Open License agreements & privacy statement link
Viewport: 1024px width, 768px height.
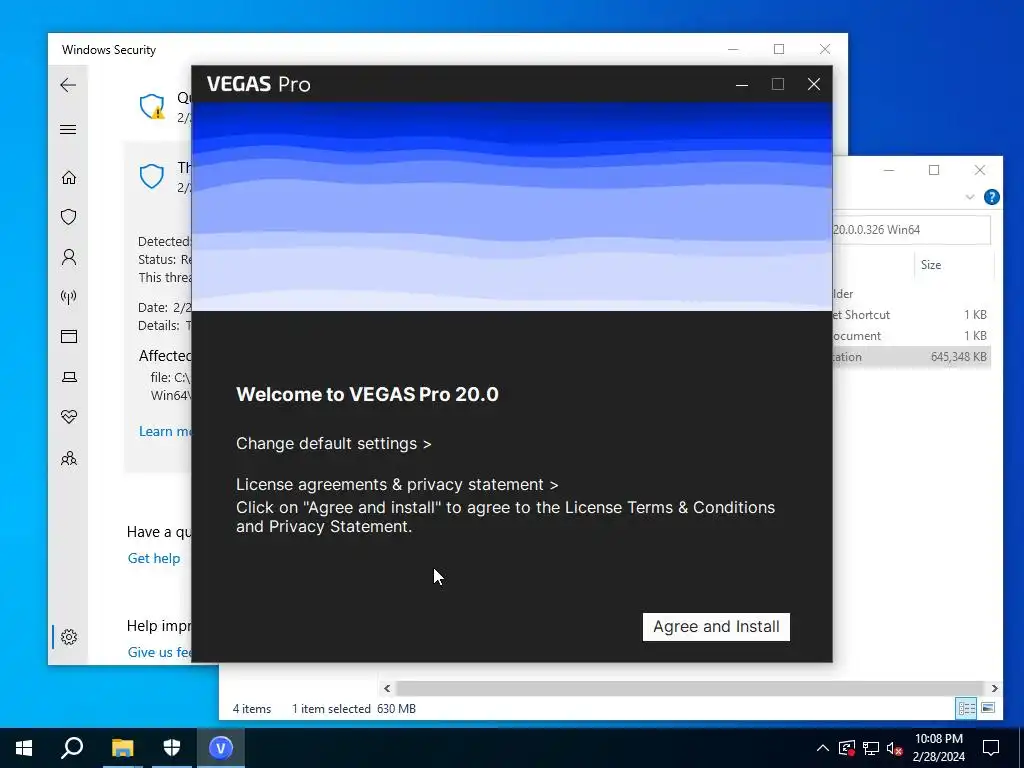396,485
